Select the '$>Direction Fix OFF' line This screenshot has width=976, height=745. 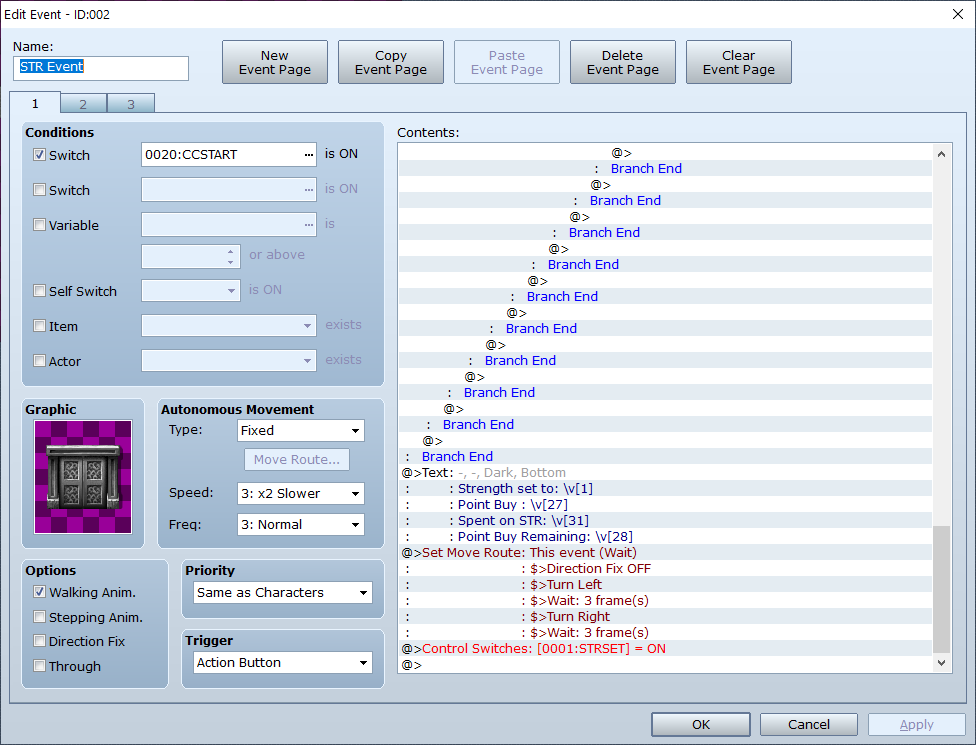click(x=665, y=569)
